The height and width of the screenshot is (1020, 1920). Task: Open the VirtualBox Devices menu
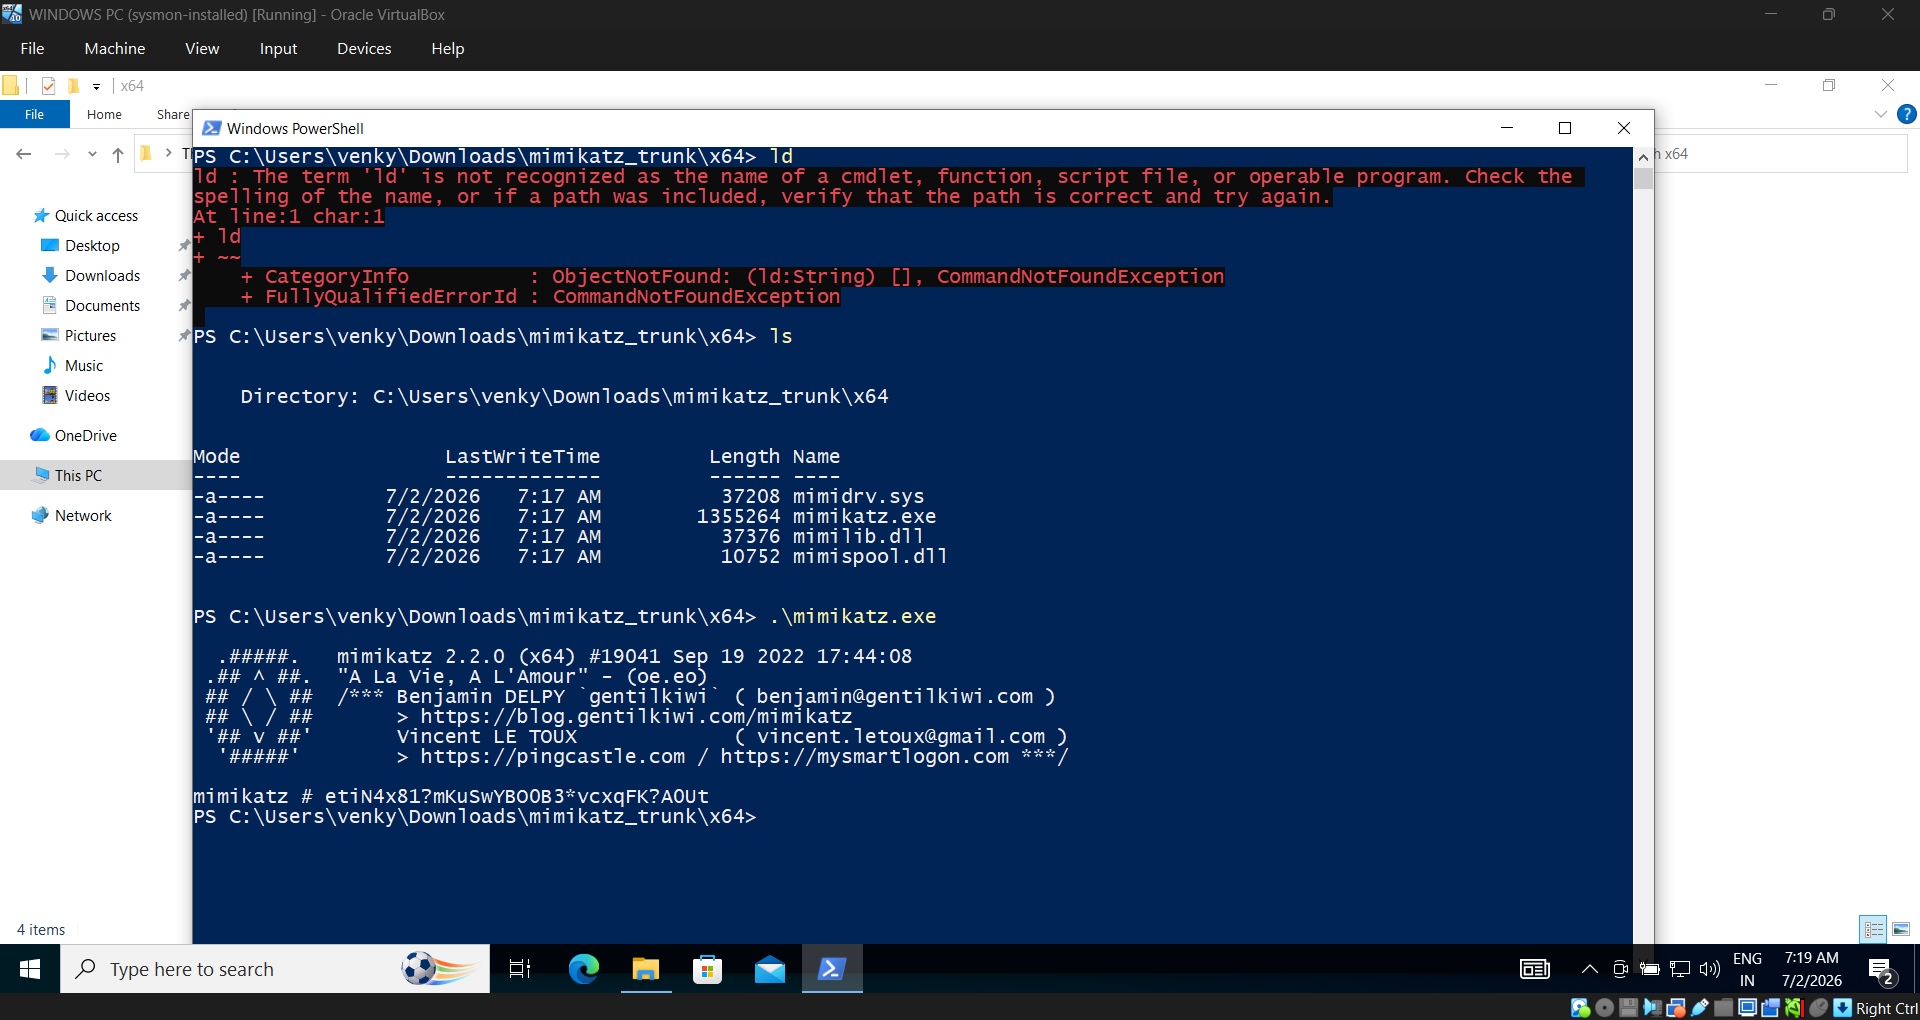pyautogui.click(x=364, y=48)
